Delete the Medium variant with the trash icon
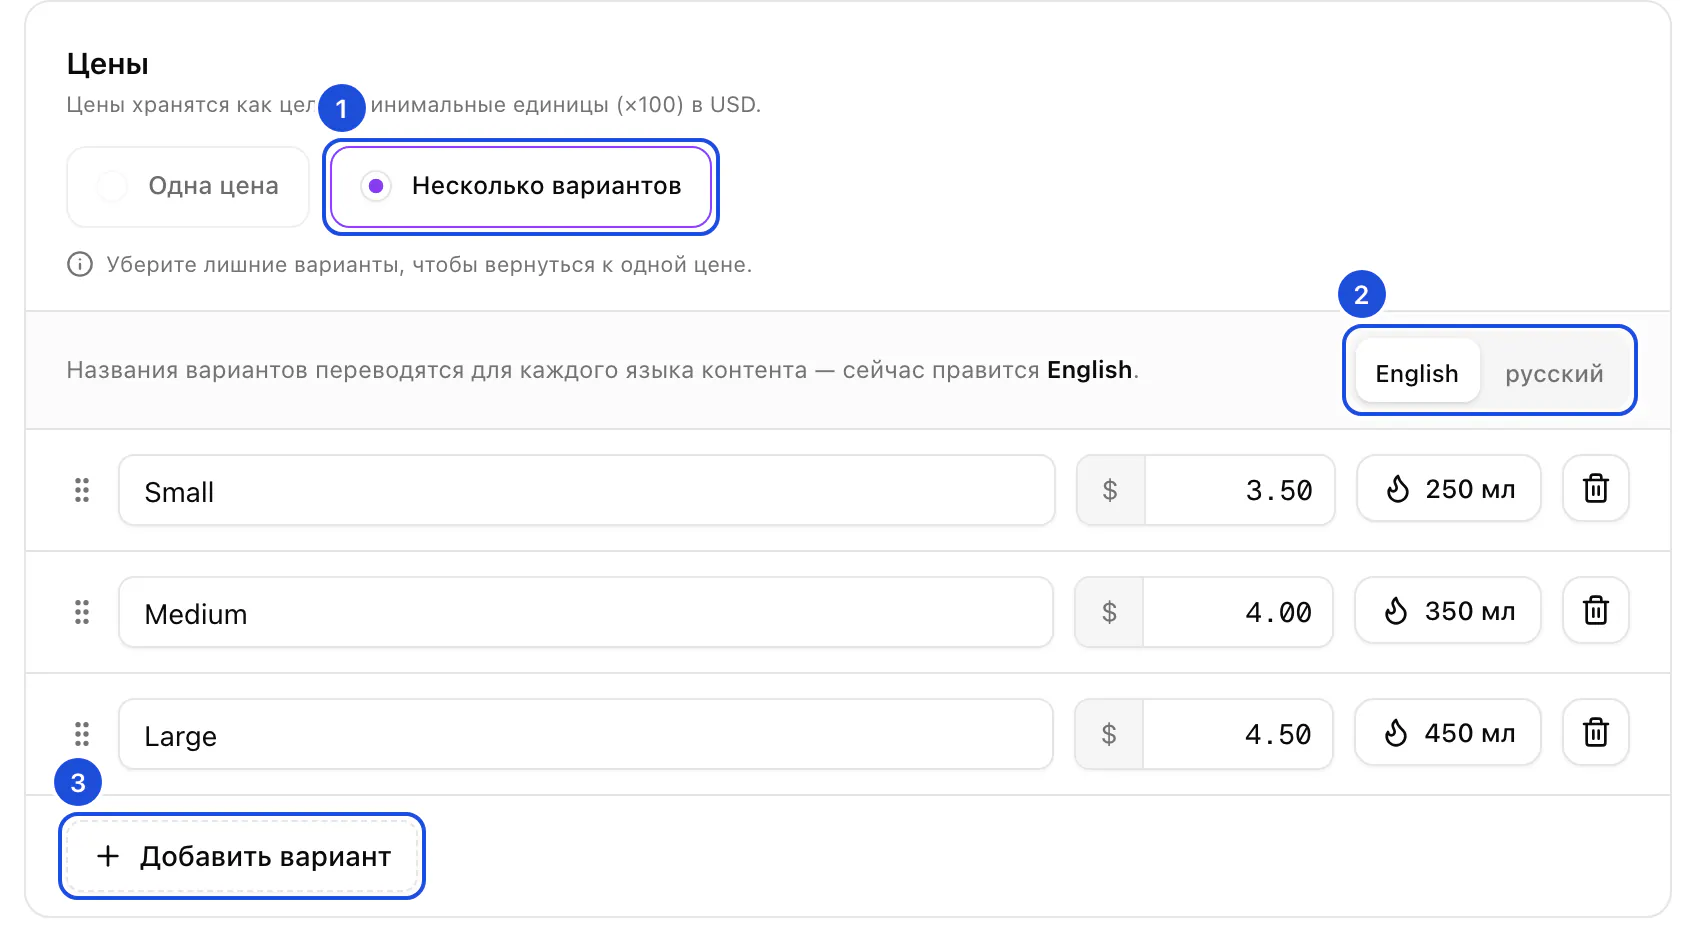1696x942 pixels. coord(1596,611)
